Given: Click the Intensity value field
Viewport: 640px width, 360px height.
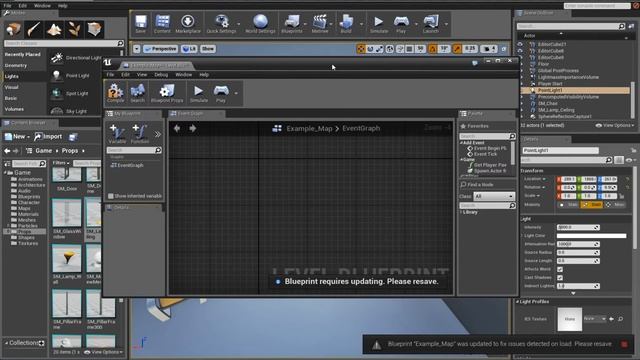Looking at the screenshot, I should (578, 227).
